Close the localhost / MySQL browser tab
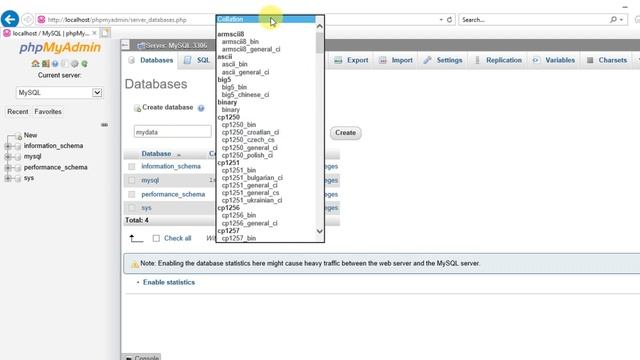This screenshot has width=640, height=360. coord(94,33)
